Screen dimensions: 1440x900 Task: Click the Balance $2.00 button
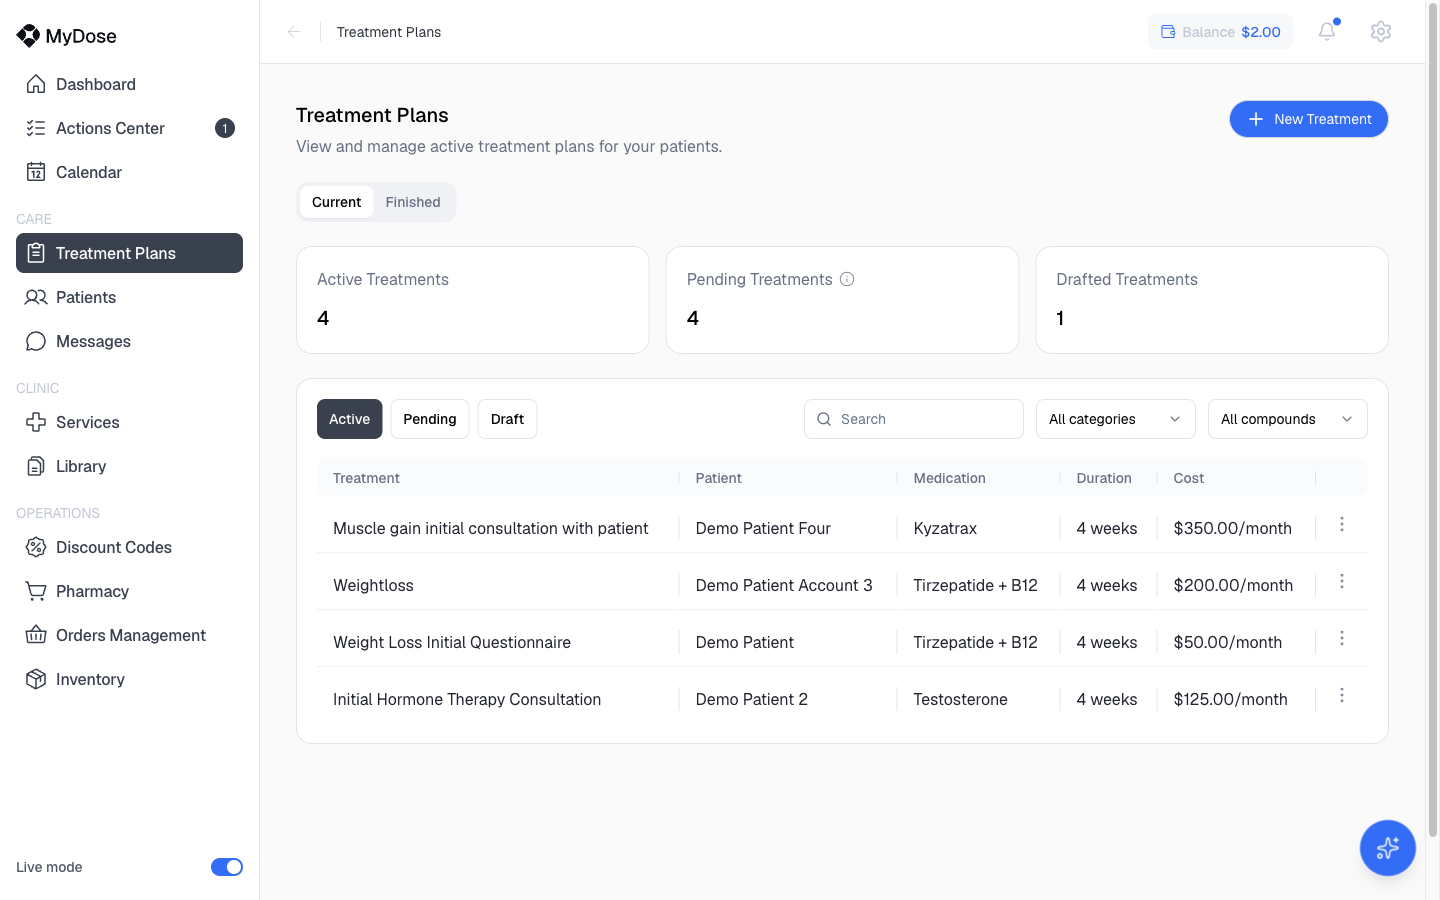click(1220, 32)
